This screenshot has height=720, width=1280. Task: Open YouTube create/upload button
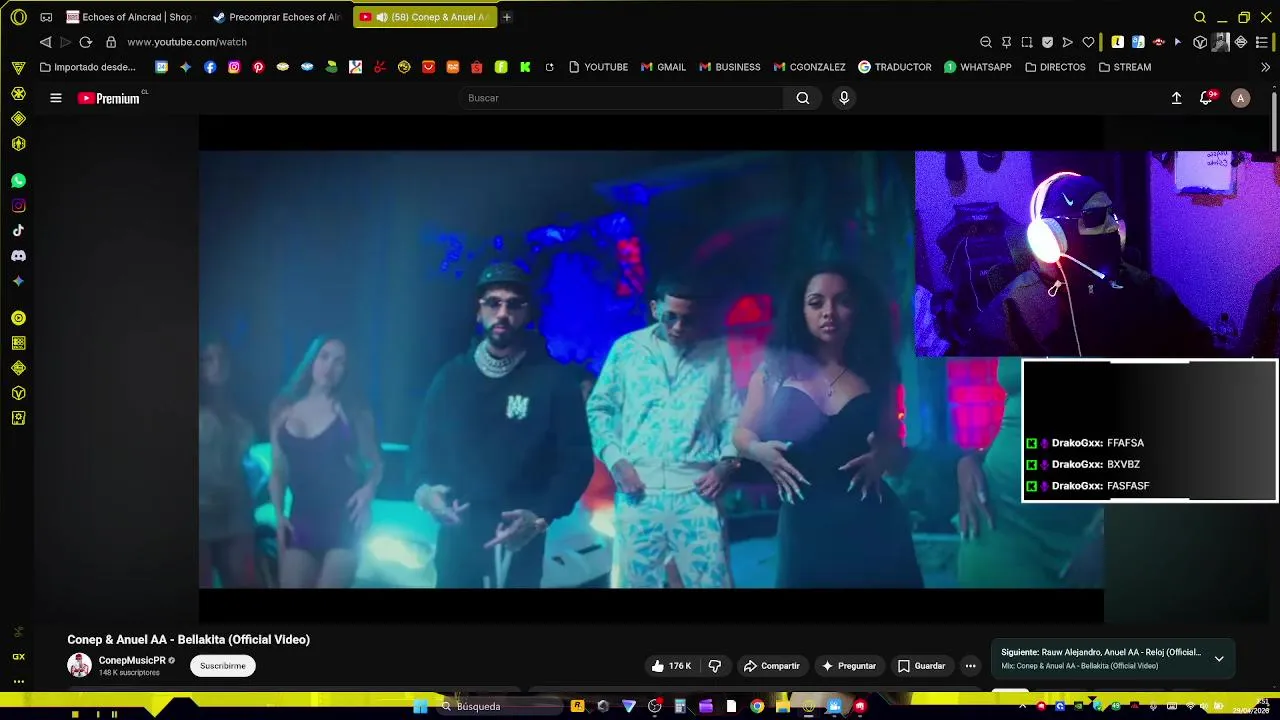[x=1176, y=98]
